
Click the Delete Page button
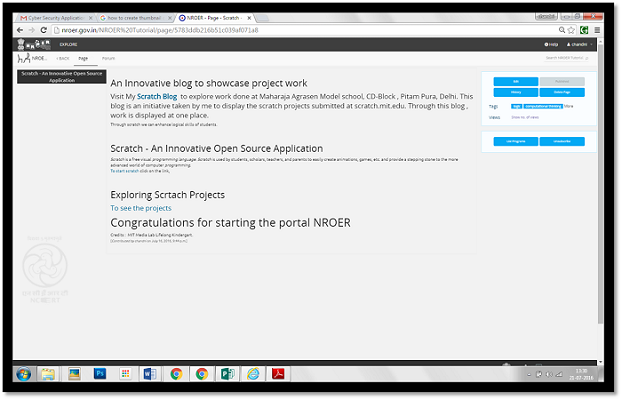point(562,92)
